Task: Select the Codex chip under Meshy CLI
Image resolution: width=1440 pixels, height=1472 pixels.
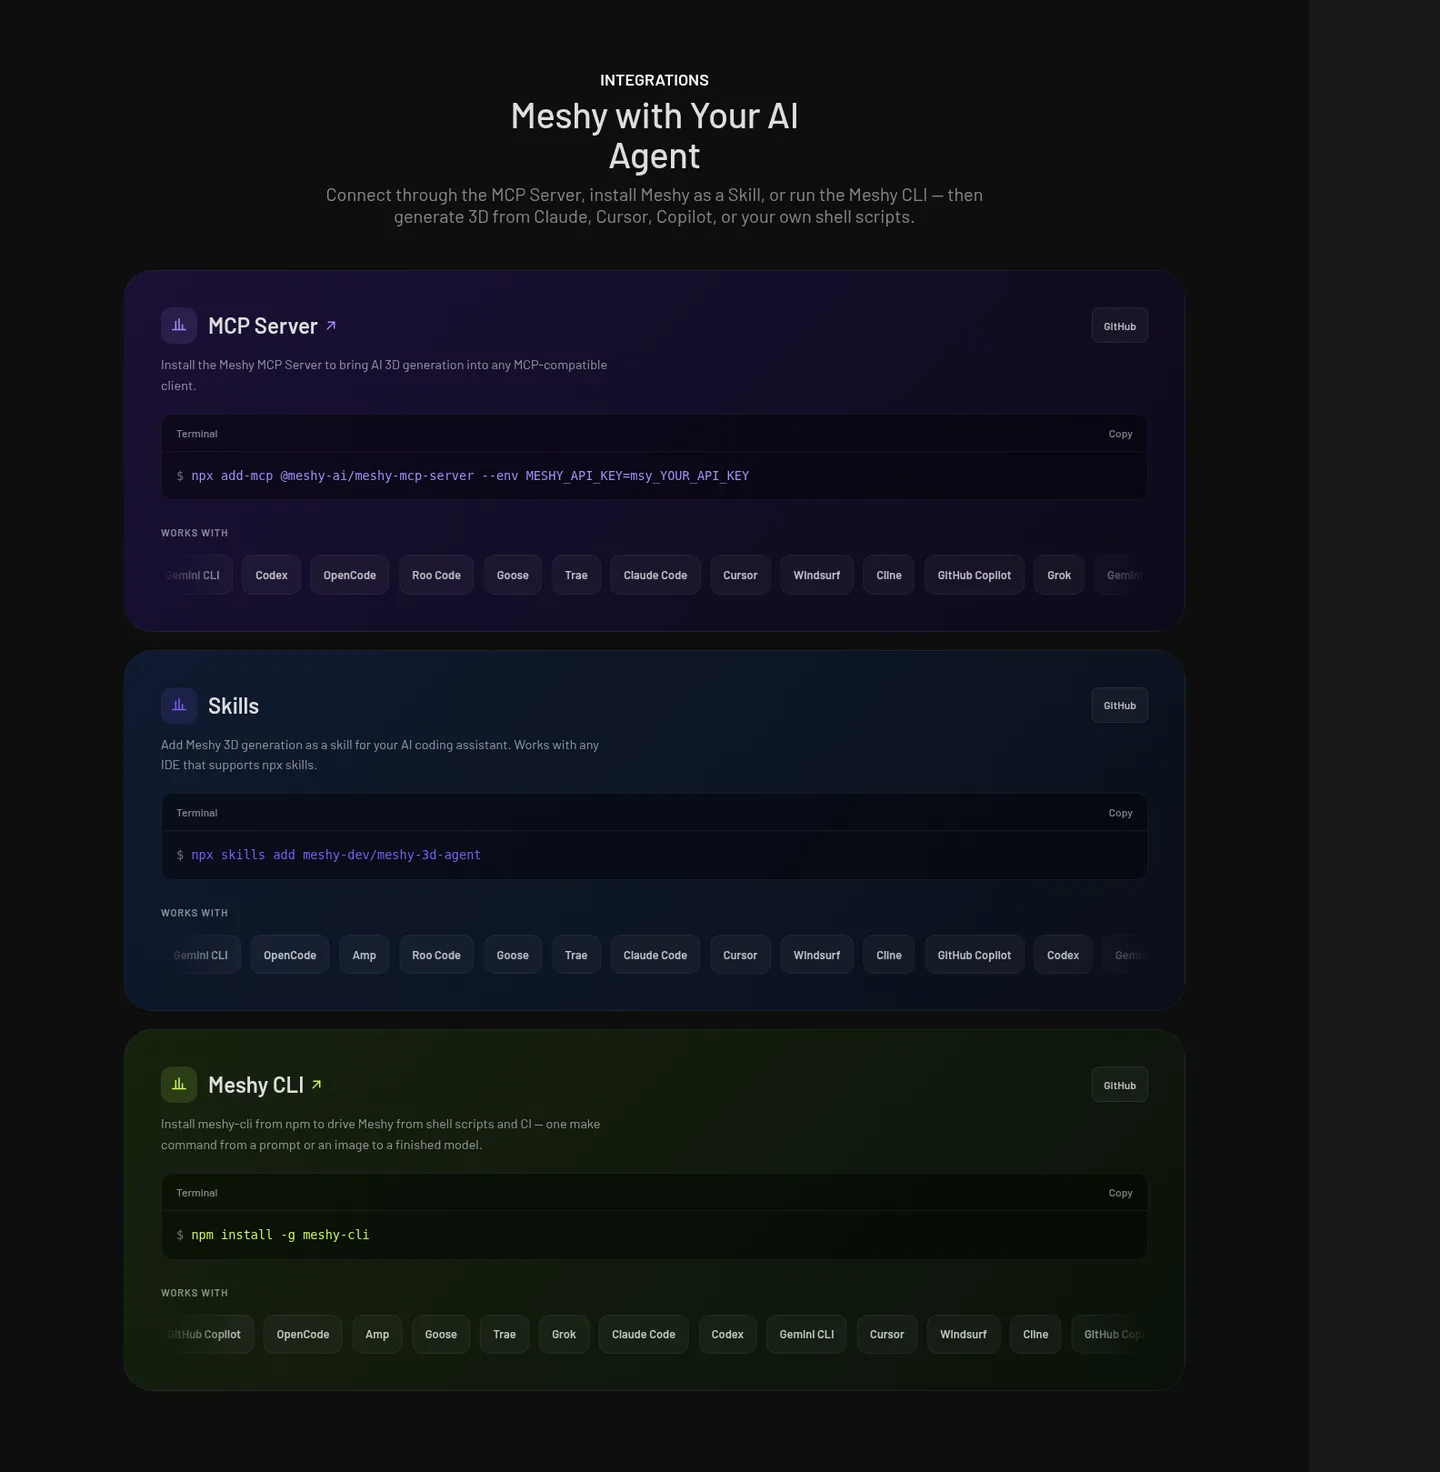Action: pos(727,1334)
